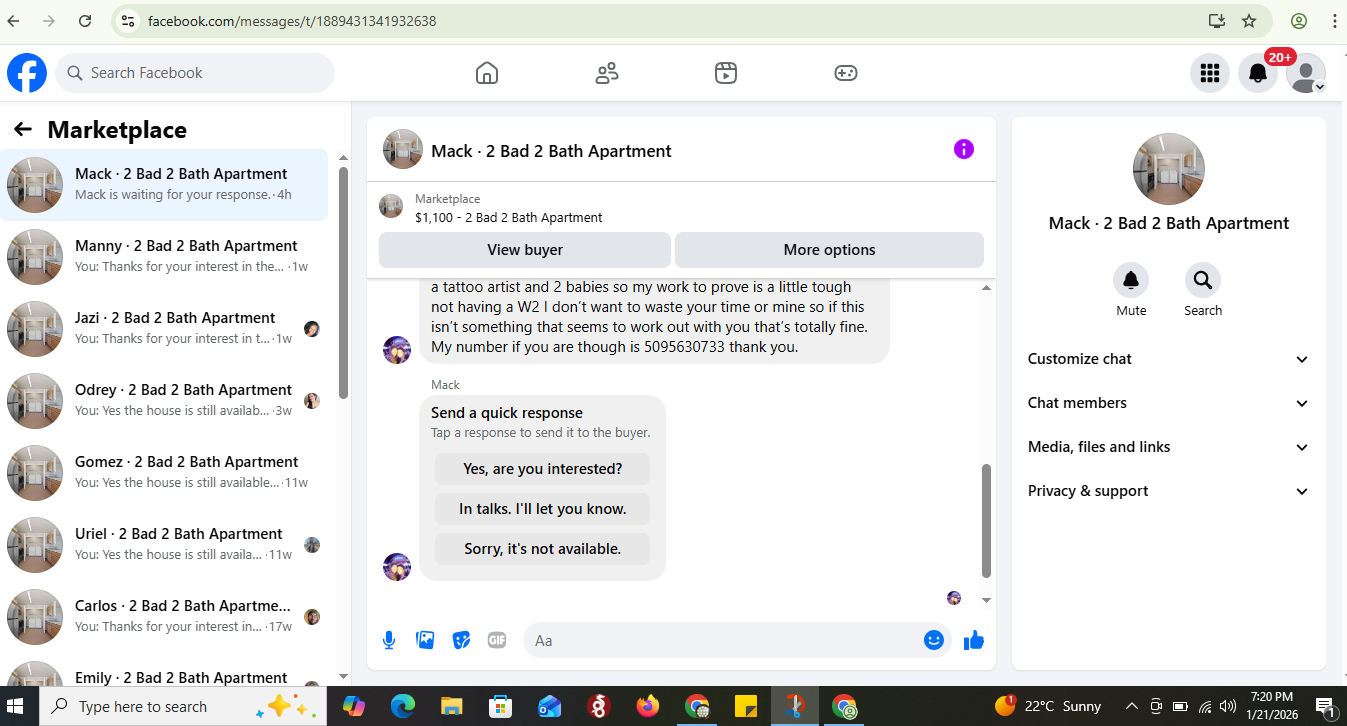Viewport: 1347px width, 726px height.
Task: Record a voice clip with microphone icon
Action: pyautogui.click(x=389, y=640)
